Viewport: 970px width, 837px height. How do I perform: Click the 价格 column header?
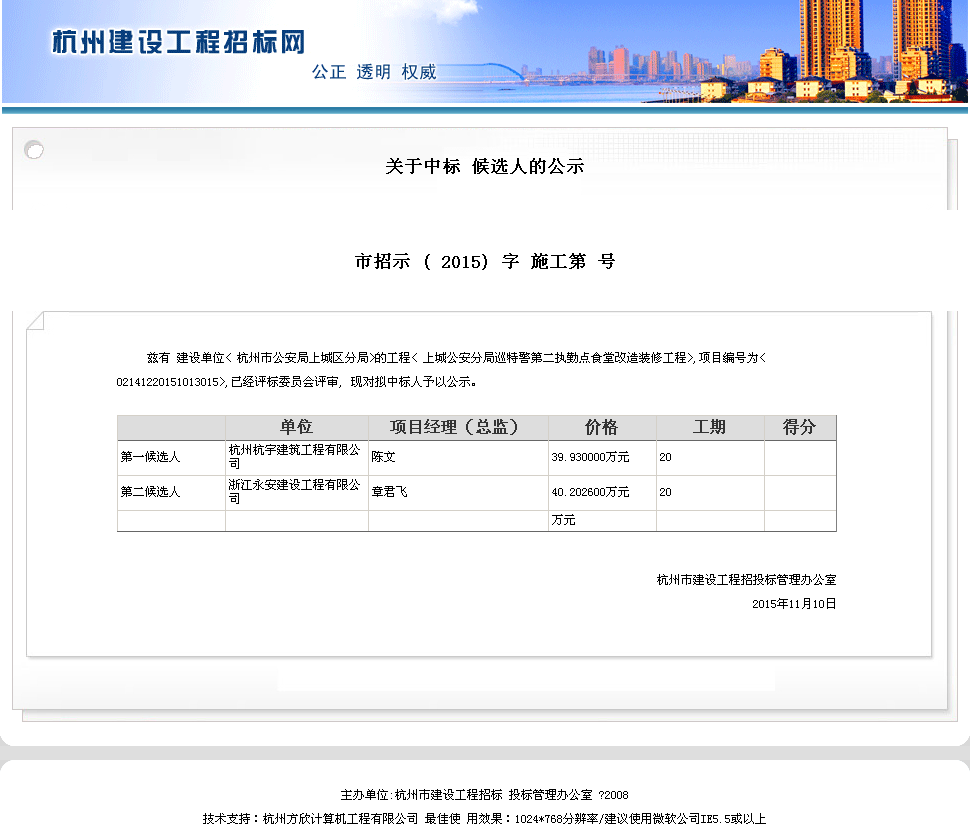click(601, 427)
